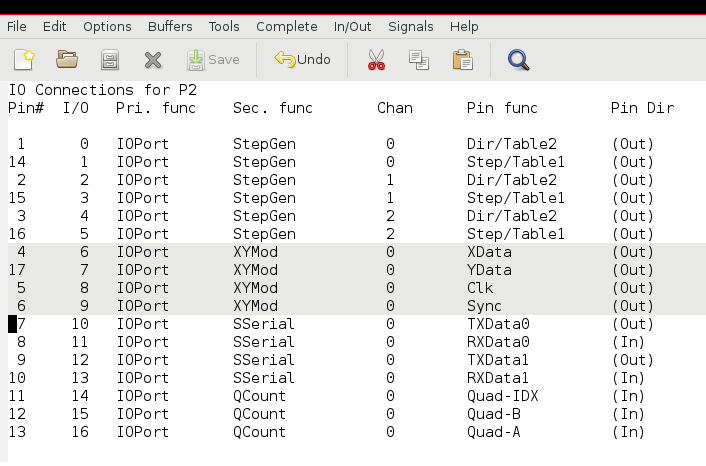Open the Signals menu
The image size is (706, 466).
[411, 27]
